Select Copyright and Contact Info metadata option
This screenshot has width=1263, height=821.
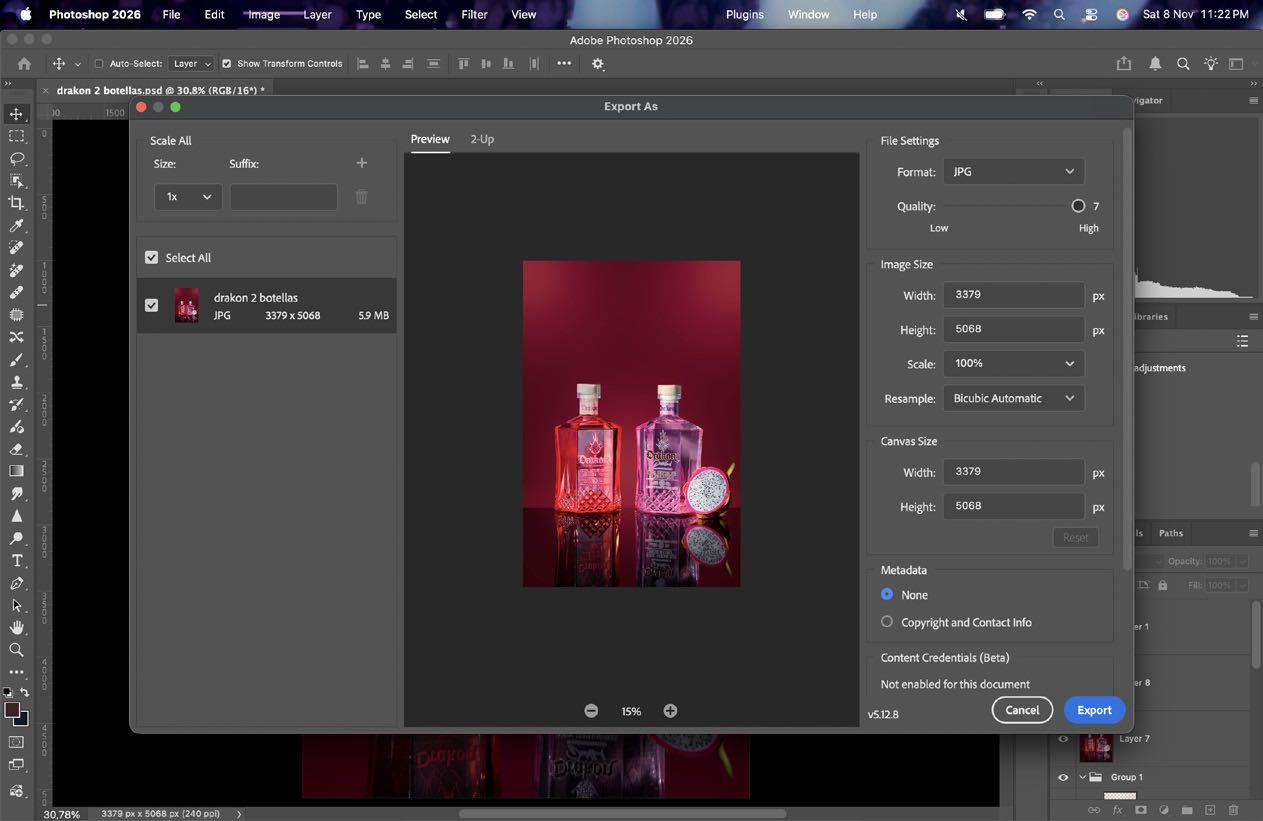(887, 622)
